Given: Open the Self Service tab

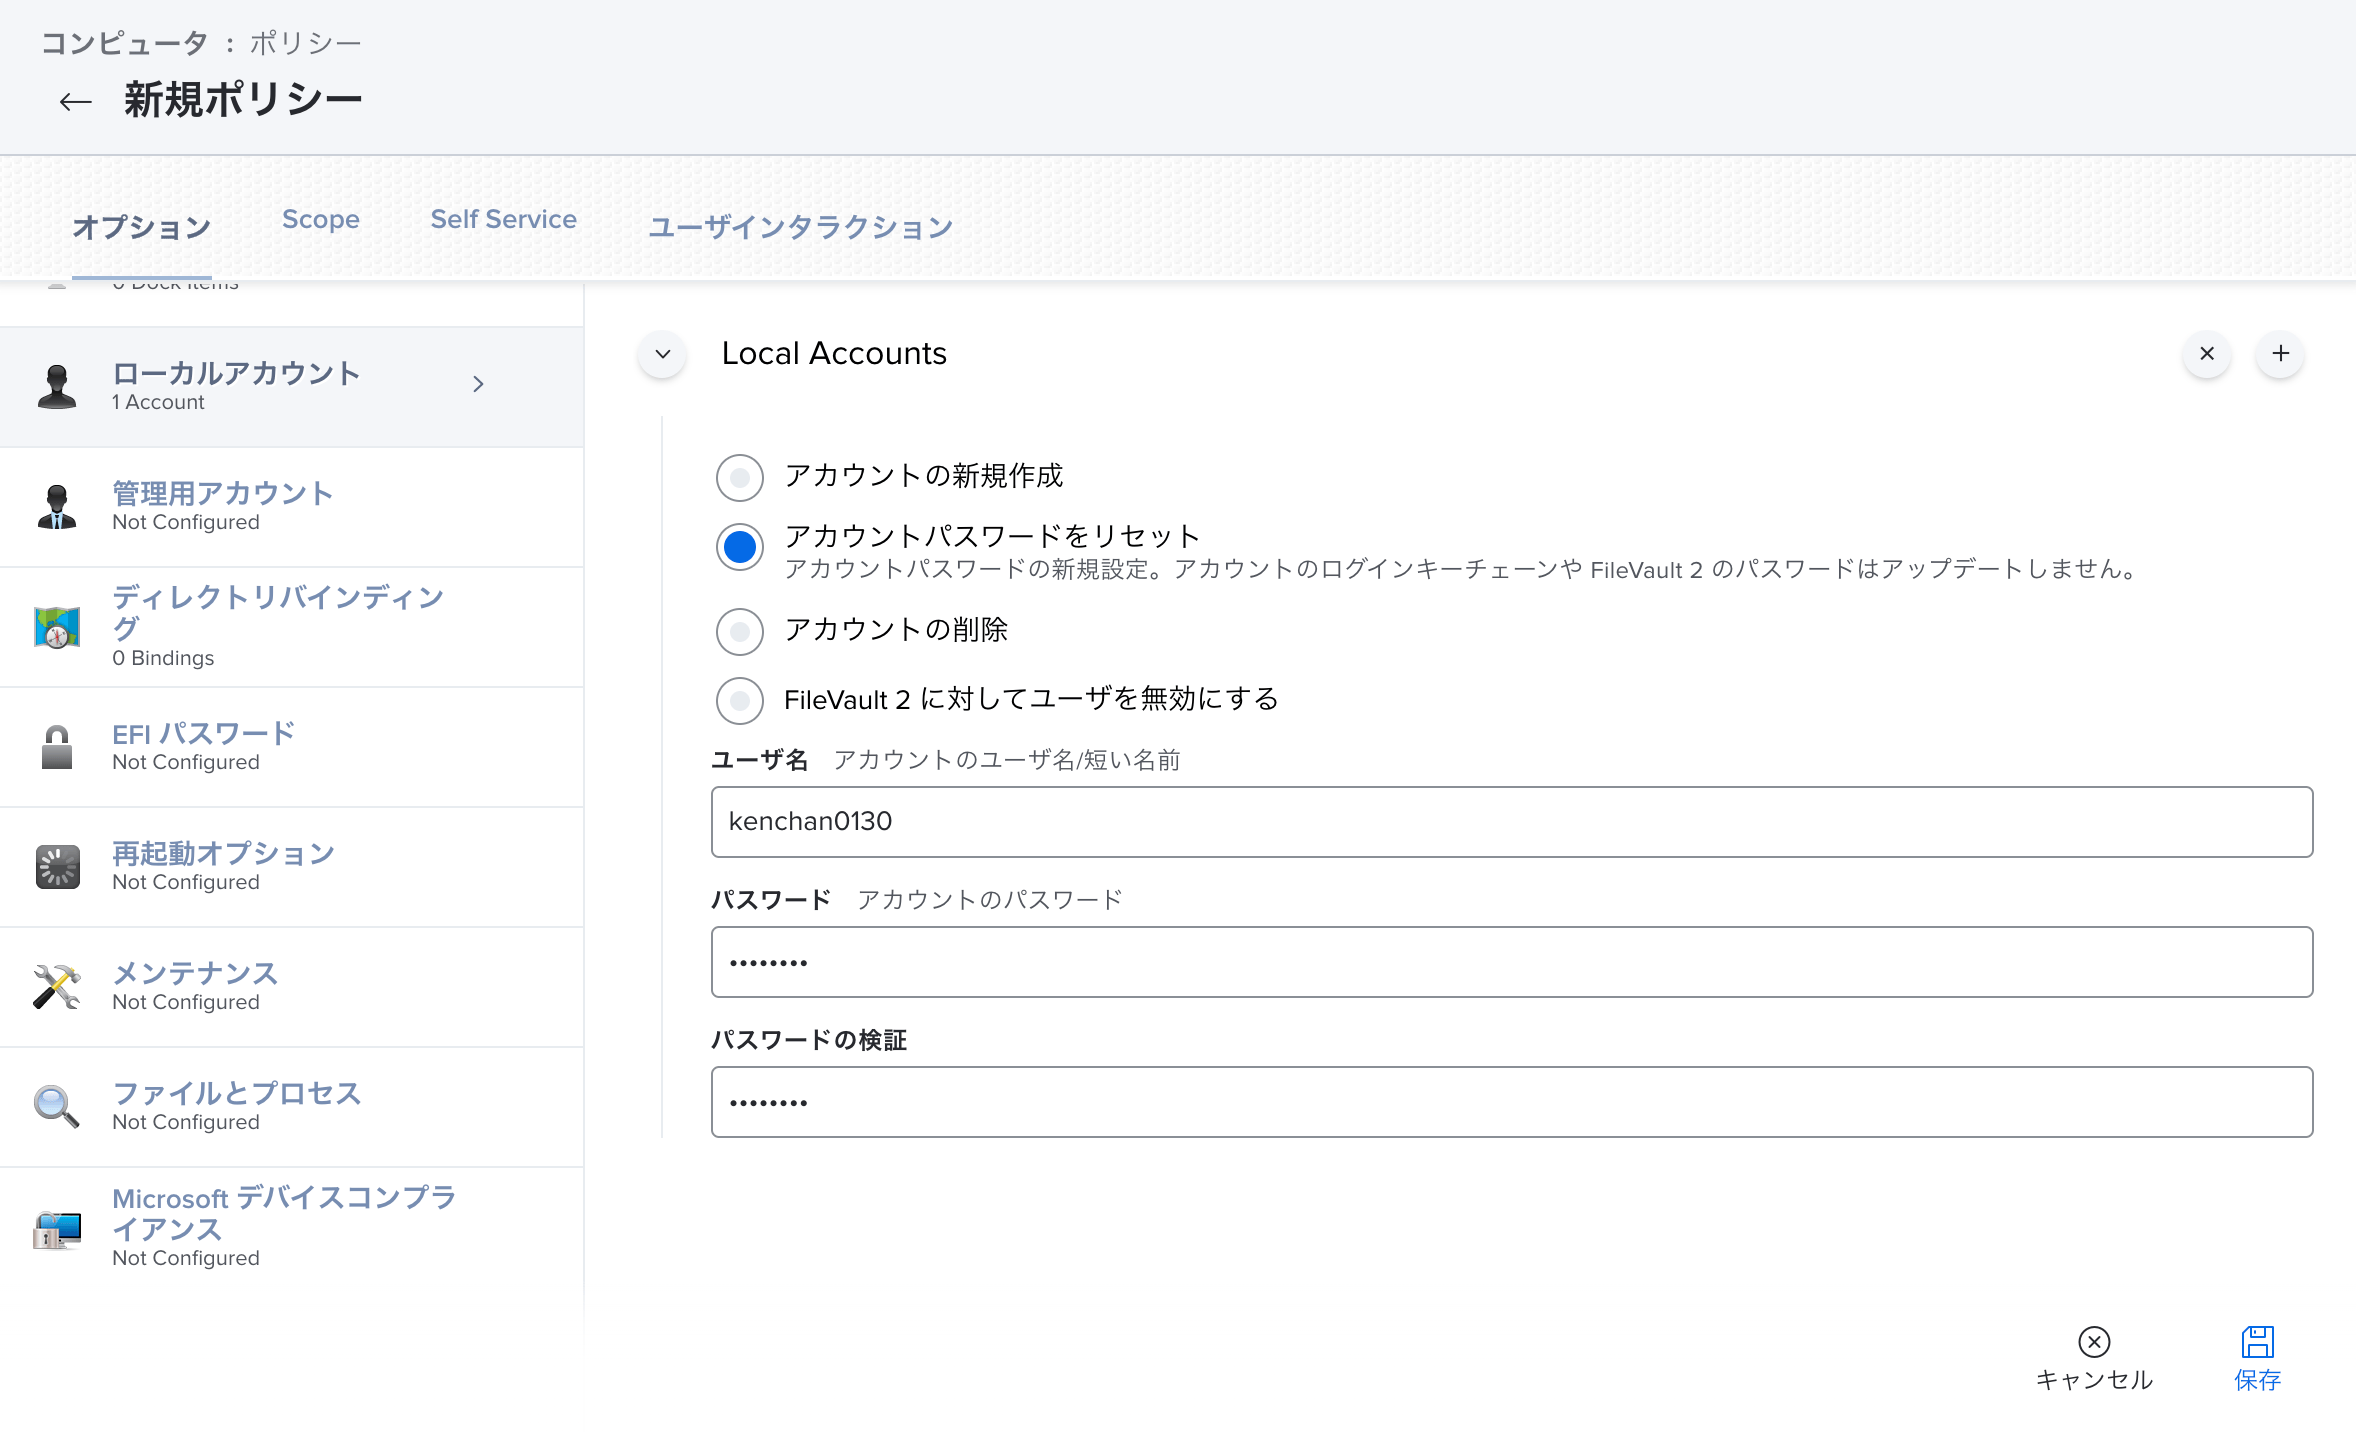Looking at the screenshot, I should point(504,220).
